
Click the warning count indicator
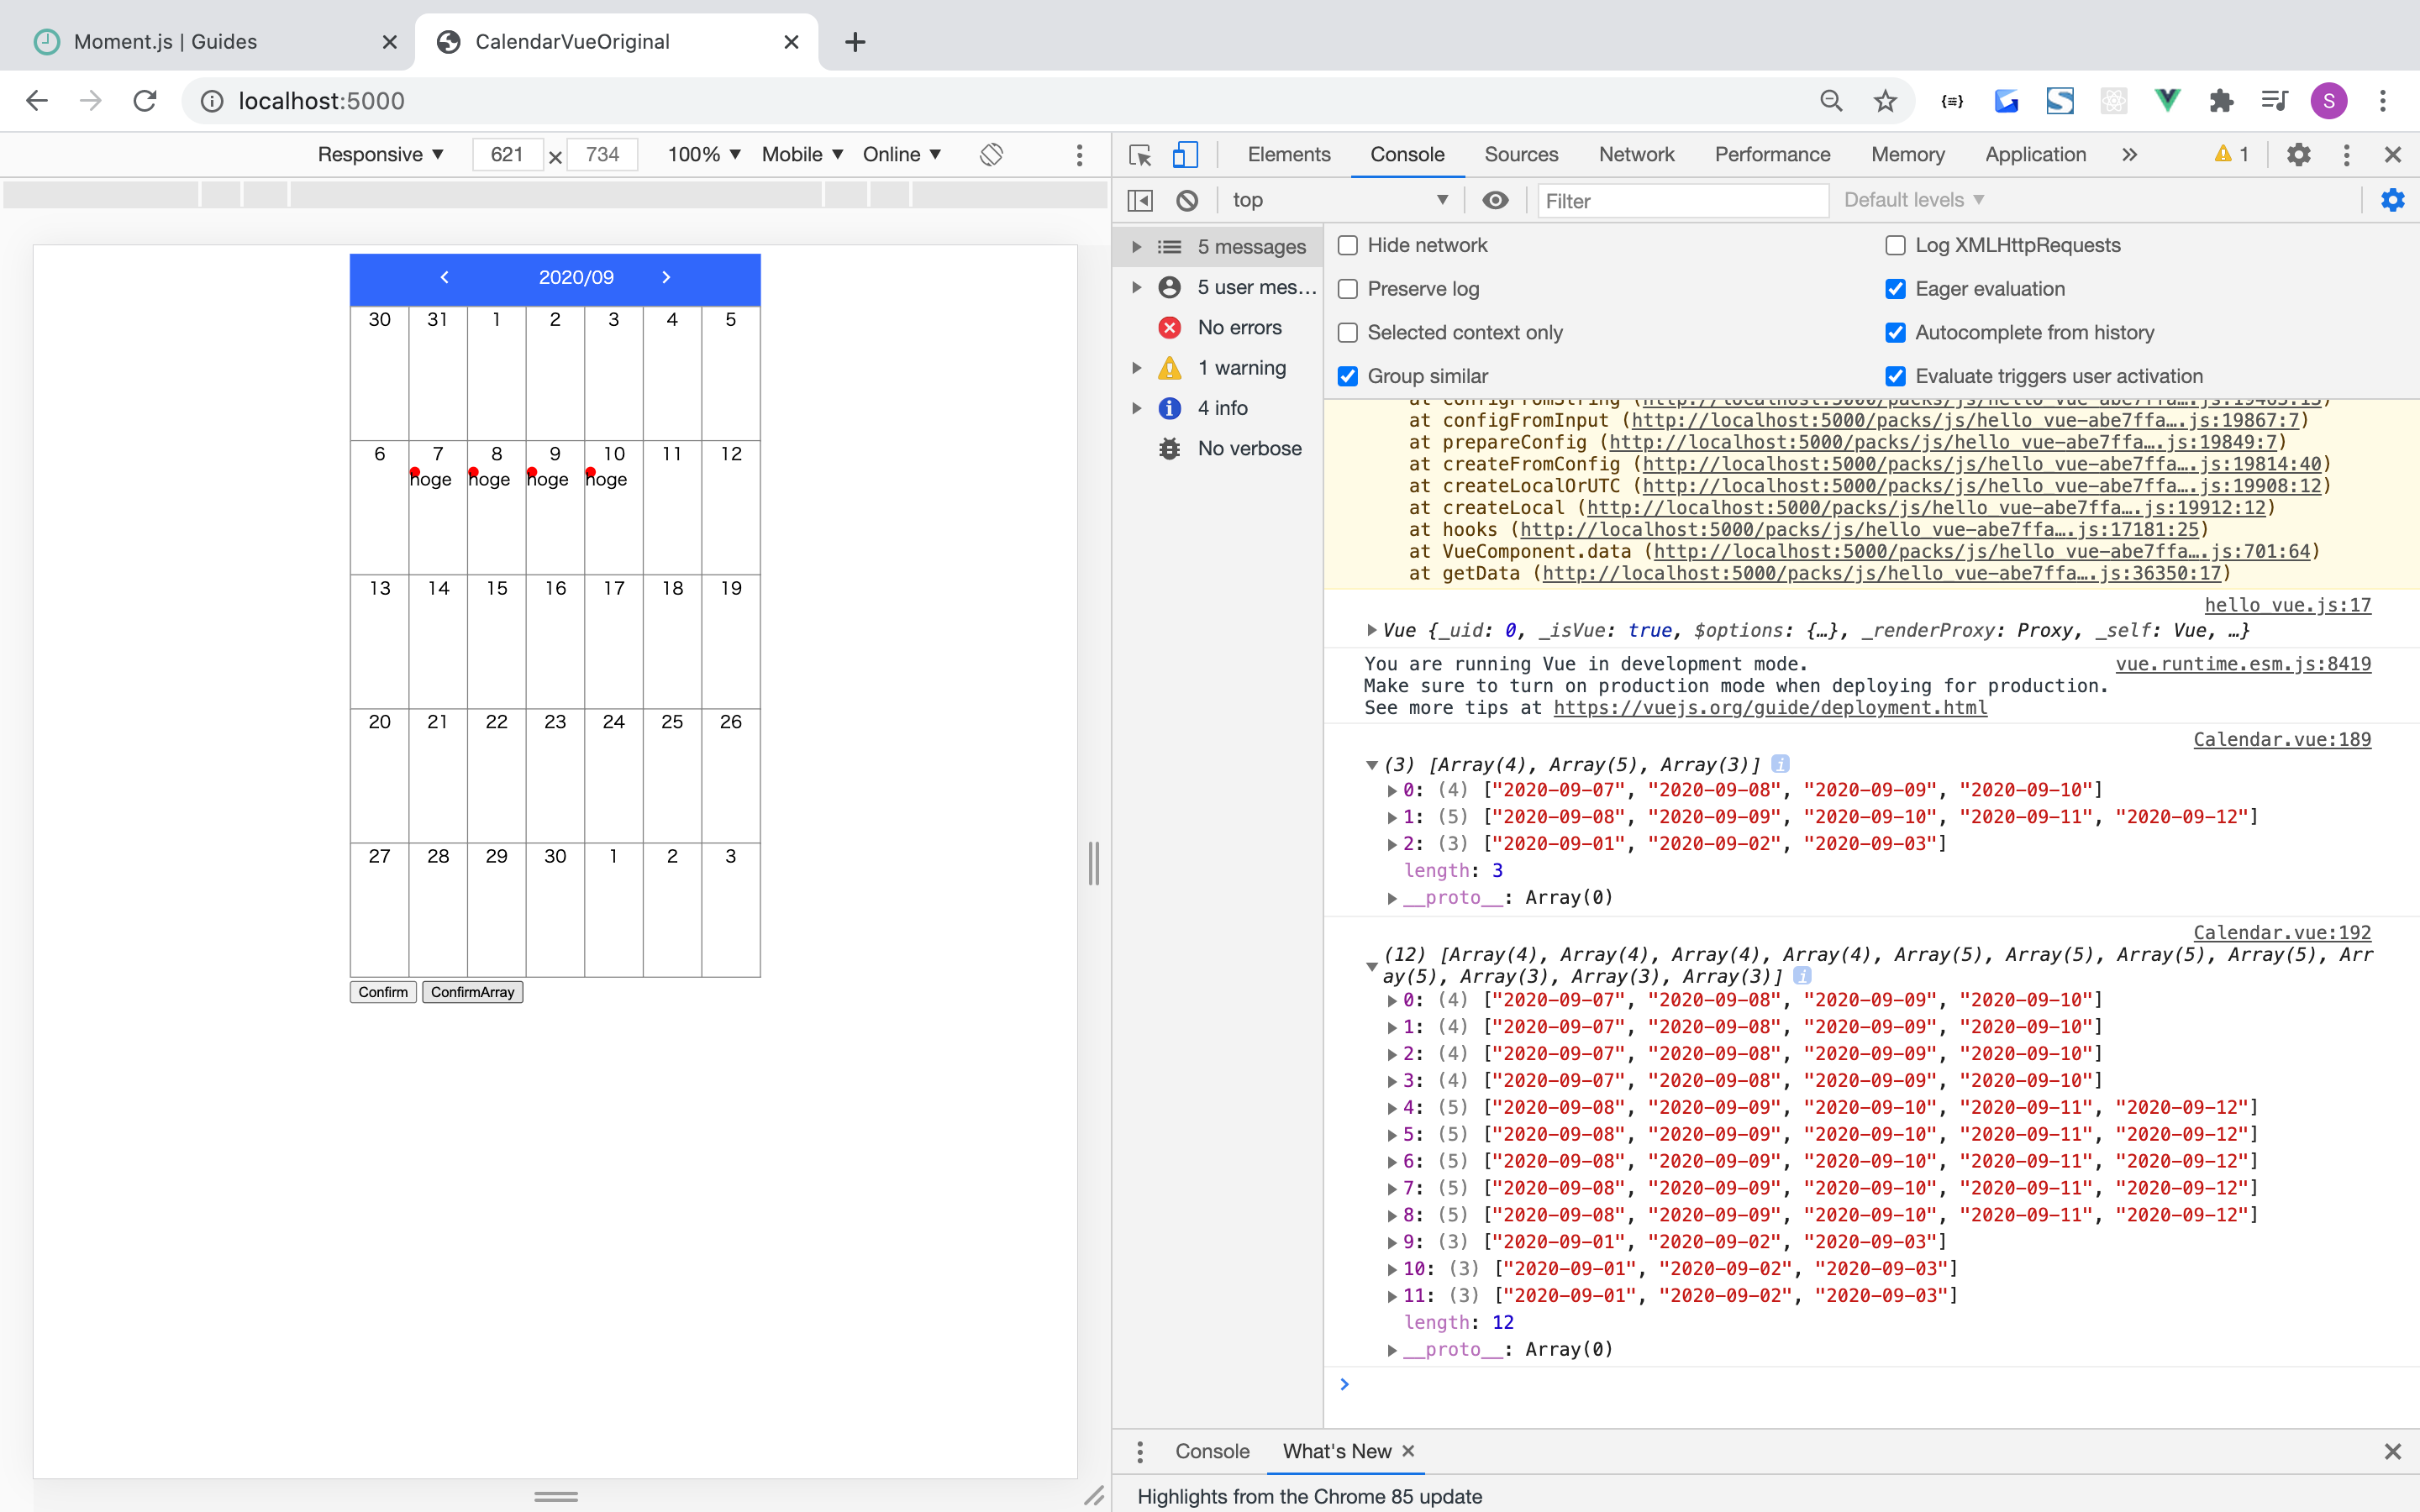click(x=2232, y=154)
